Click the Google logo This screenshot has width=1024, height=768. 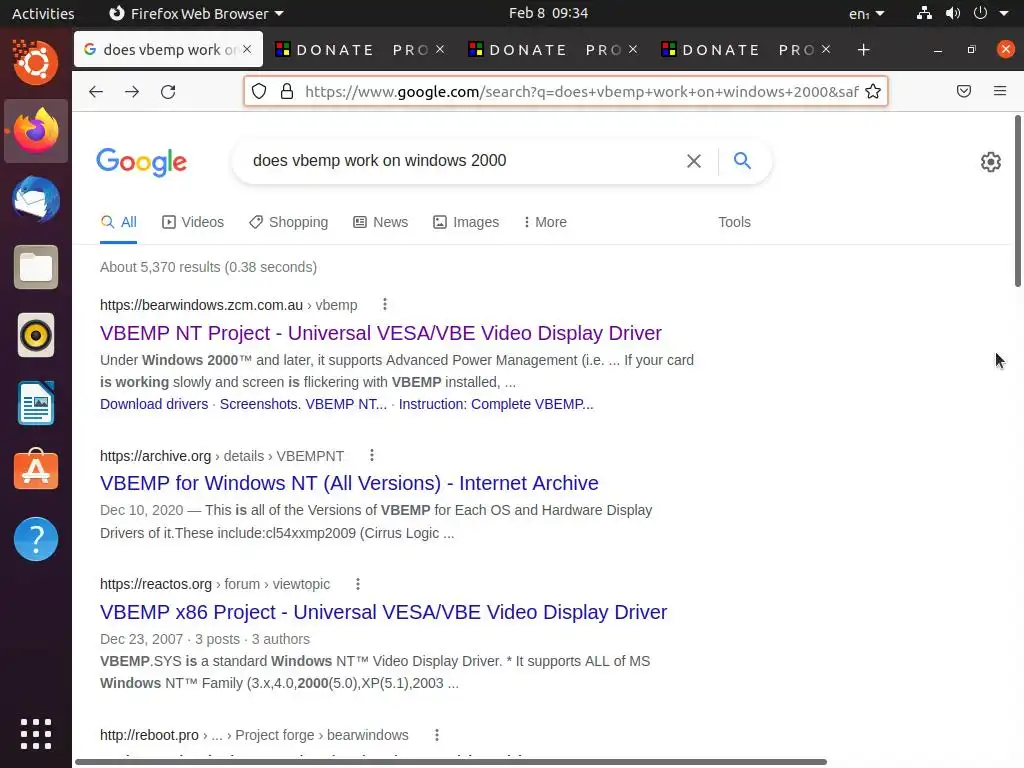(142, 162)
